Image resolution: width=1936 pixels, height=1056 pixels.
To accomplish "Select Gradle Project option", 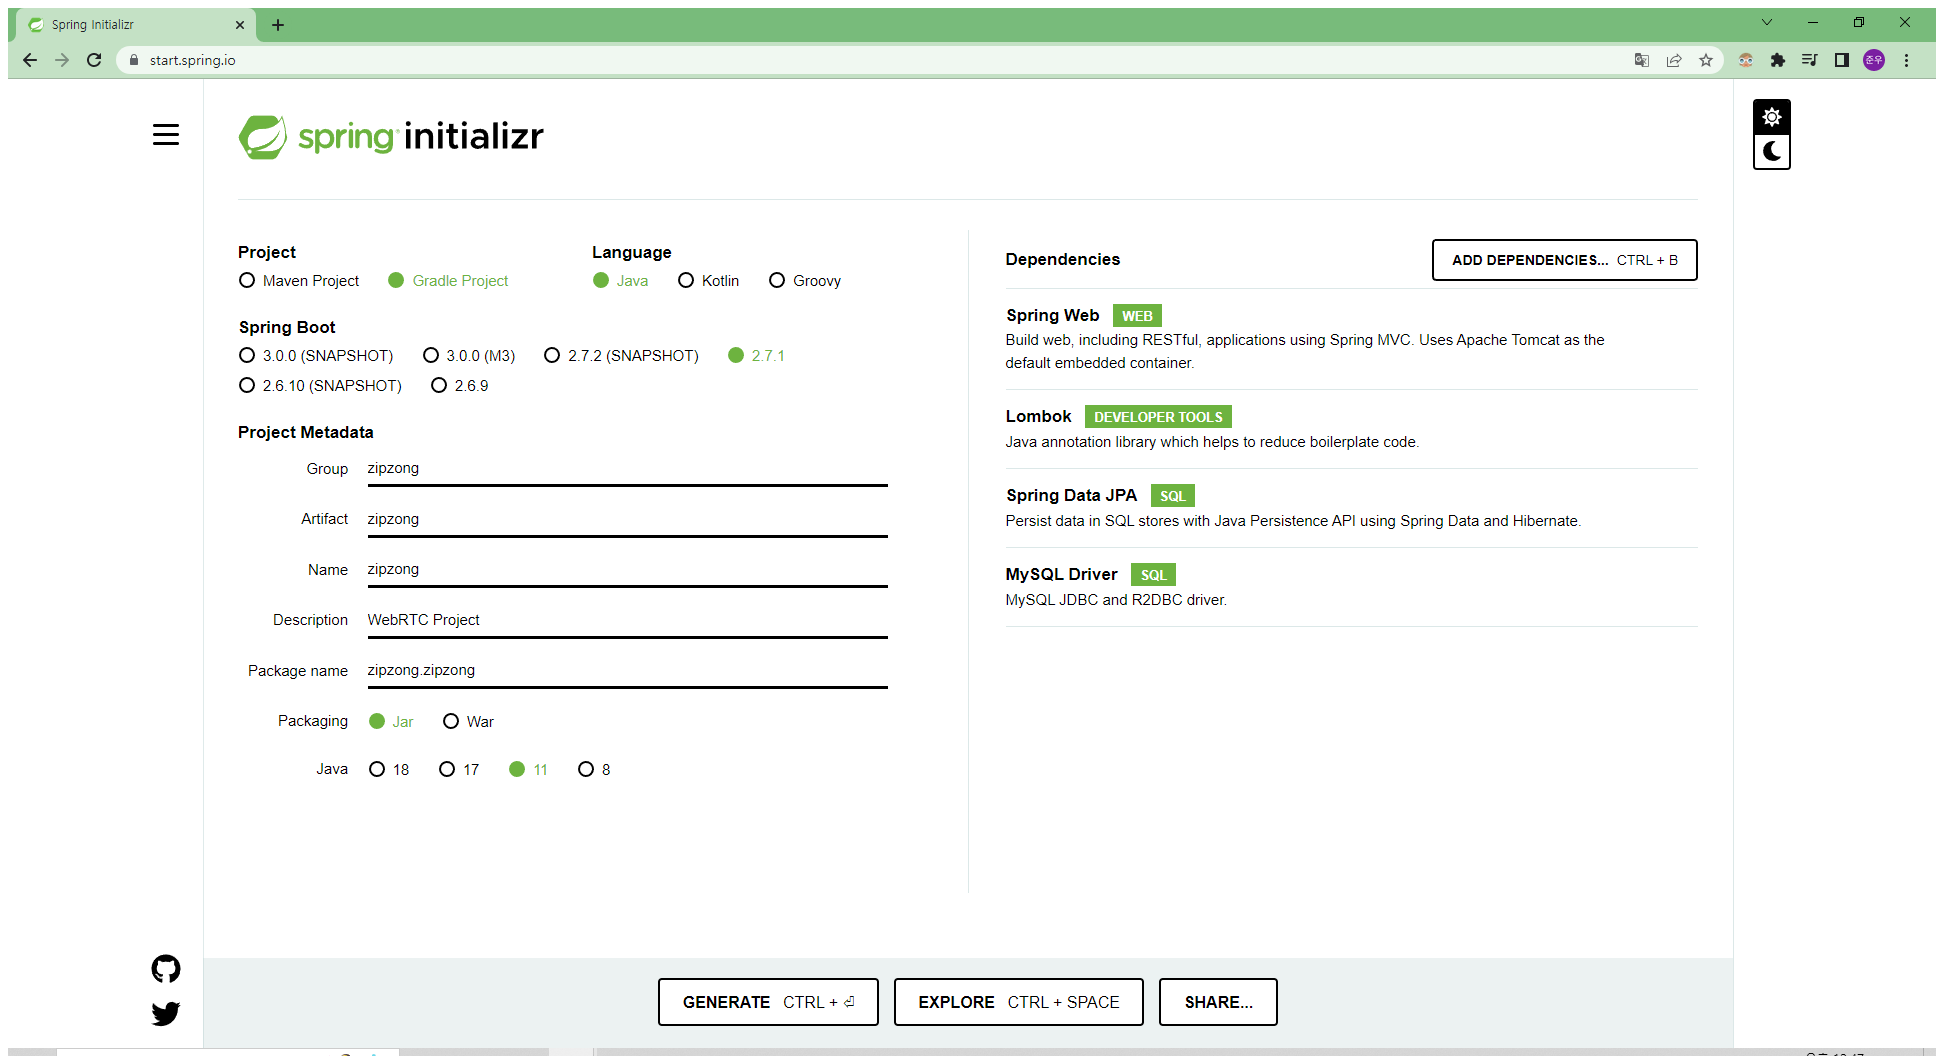I will point(448,281).
